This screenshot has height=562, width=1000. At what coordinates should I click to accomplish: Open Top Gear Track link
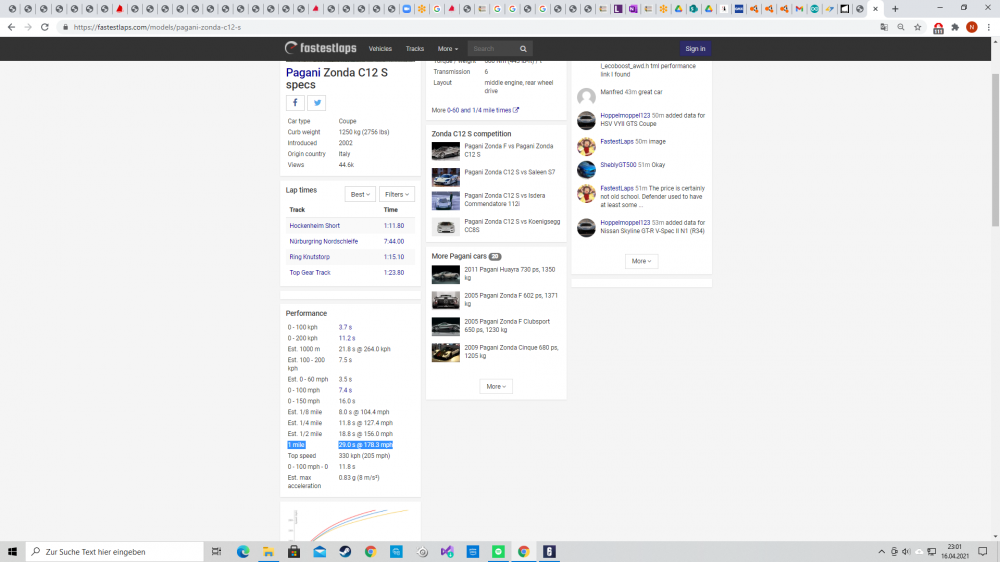tap(310, 272)
